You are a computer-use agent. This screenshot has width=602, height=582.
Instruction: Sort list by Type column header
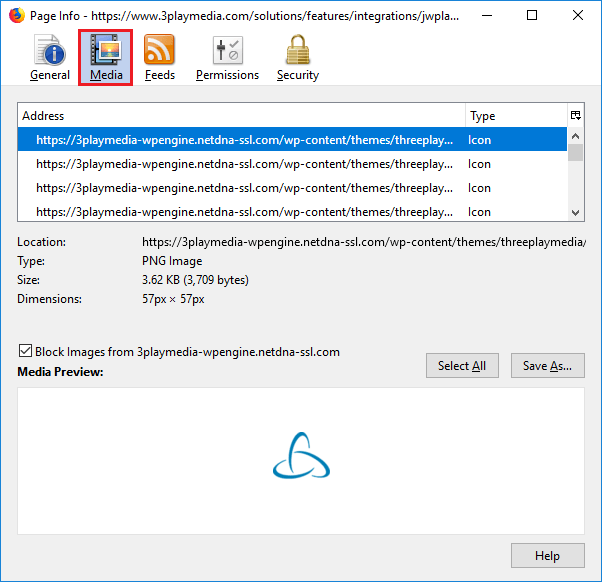point(515,116)
